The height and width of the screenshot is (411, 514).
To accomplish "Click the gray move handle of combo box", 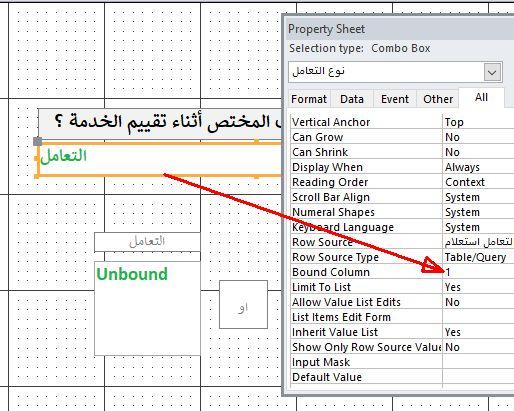I will point(38,142).
